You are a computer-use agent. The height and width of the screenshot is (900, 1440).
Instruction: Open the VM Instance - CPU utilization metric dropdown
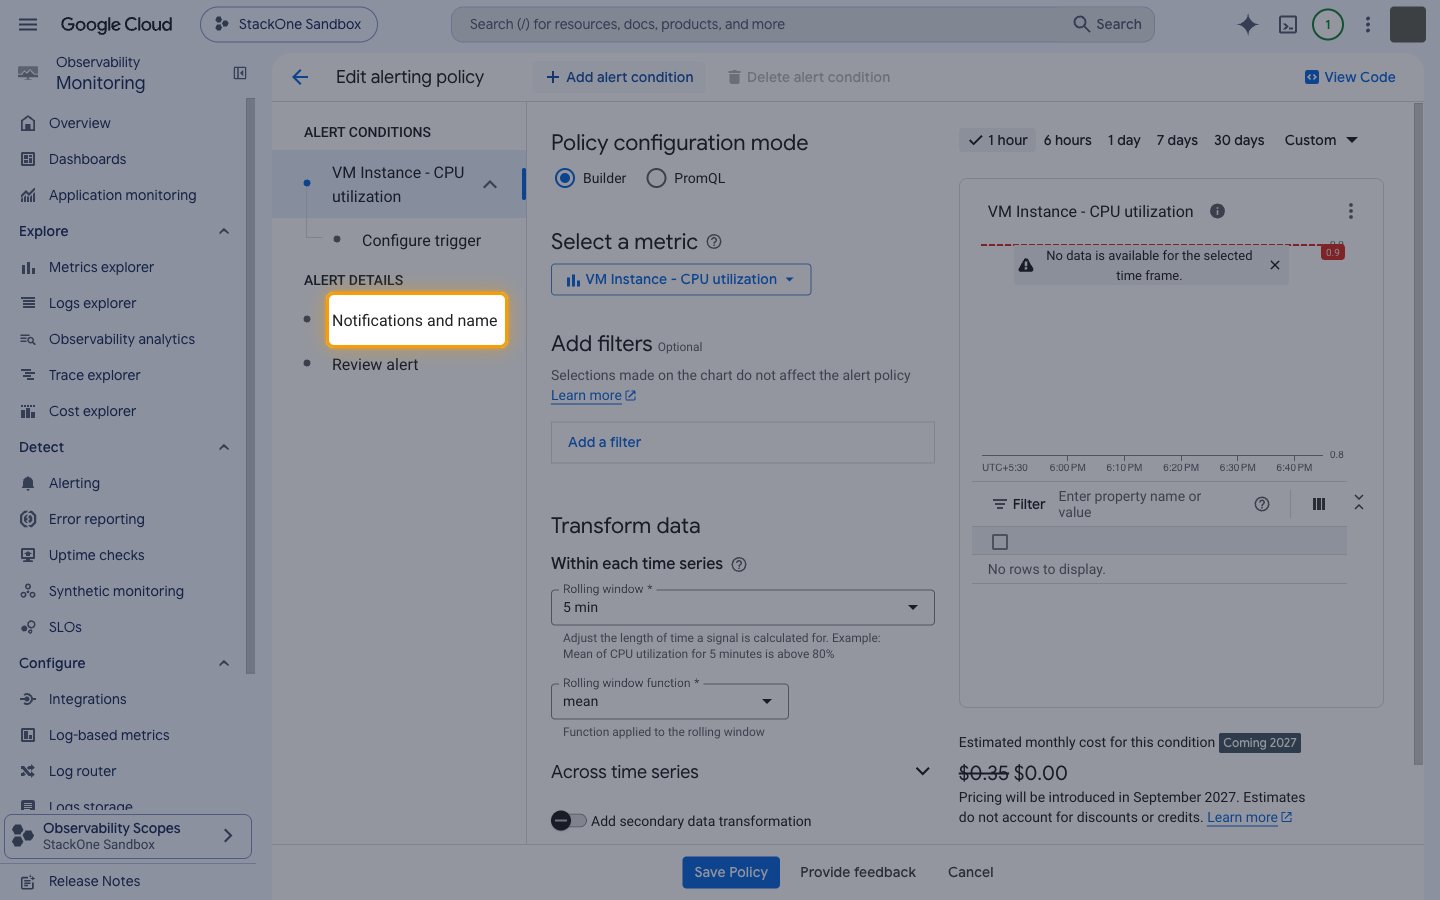click(681, 279)
